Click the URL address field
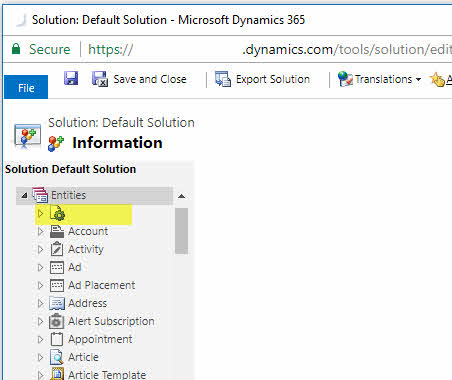Screen dimensions: 452x380 click(269, 50)
